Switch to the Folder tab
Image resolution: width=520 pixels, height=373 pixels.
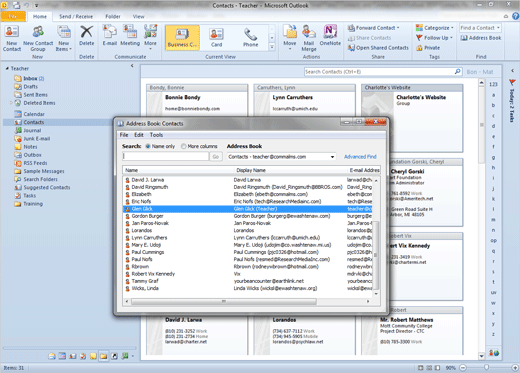click(x=113, y=16)
